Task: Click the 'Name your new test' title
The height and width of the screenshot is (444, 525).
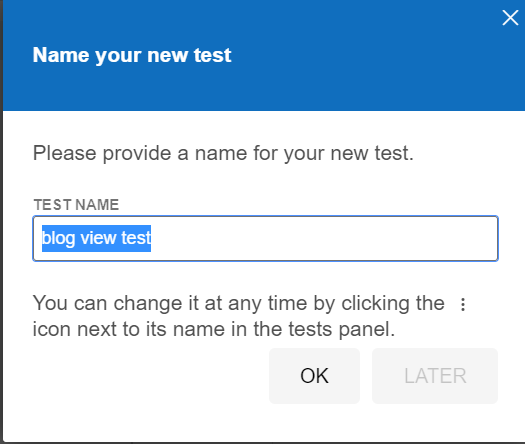Action: point(132,55)
